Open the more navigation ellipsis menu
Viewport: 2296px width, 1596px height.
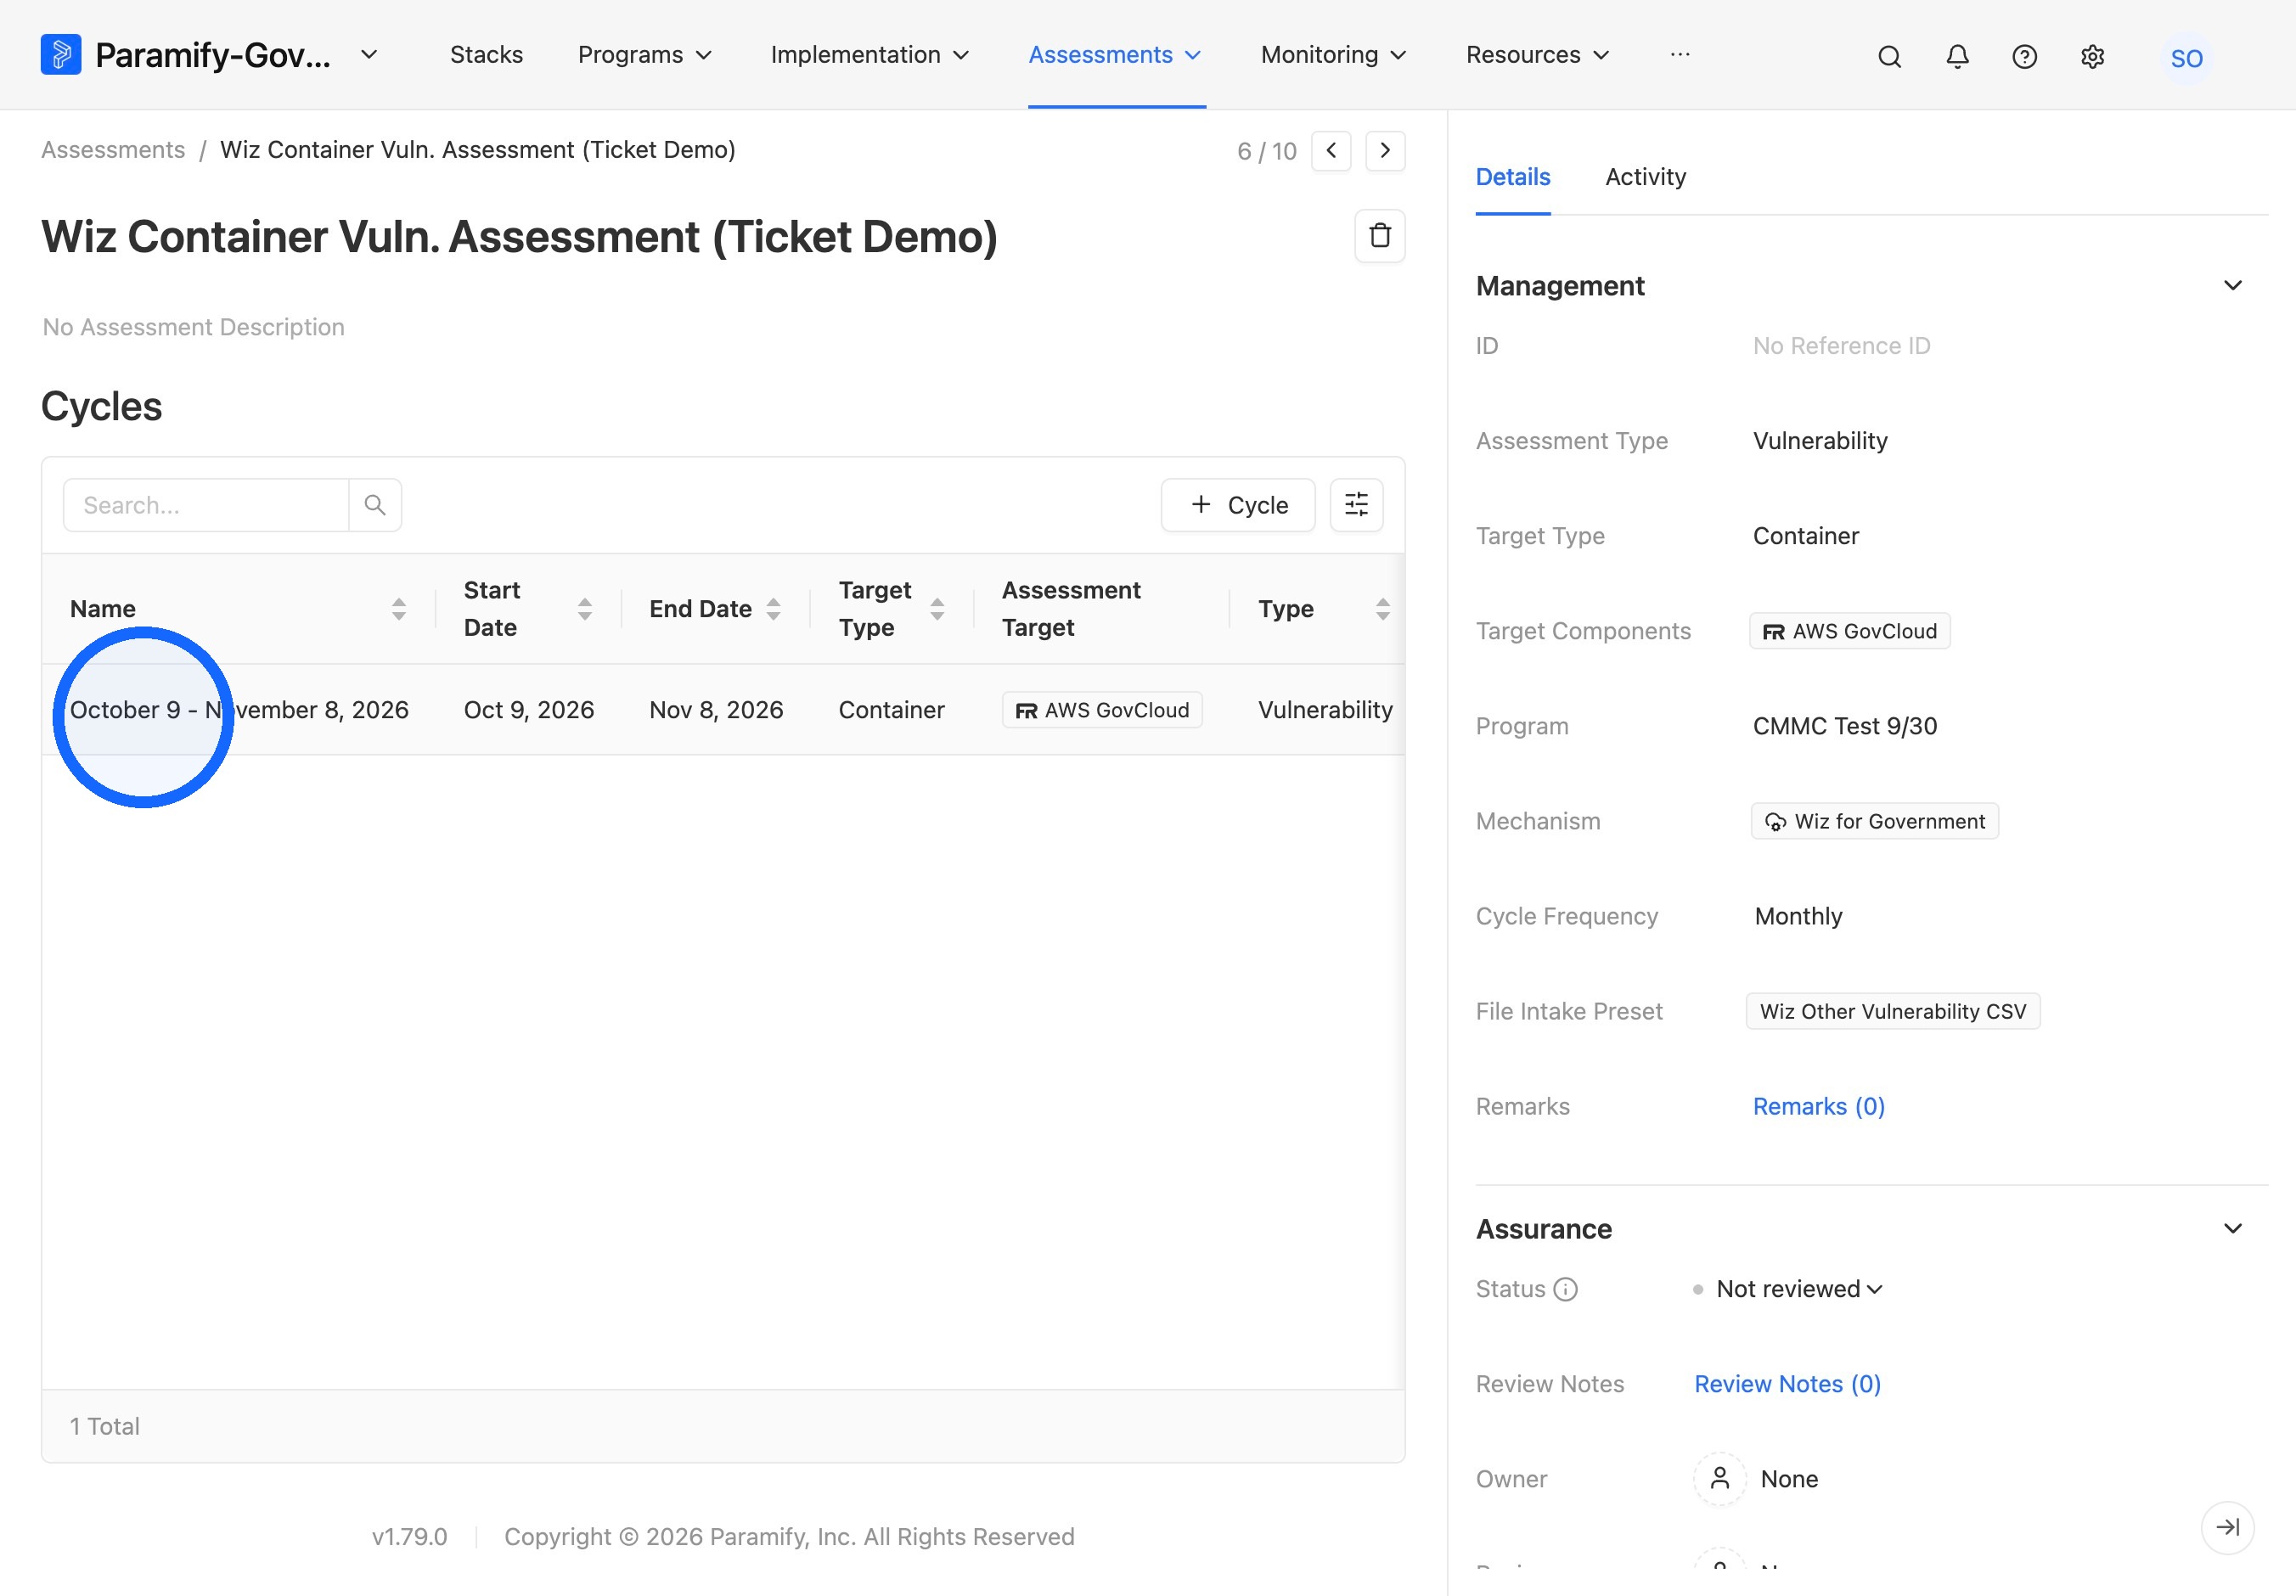click(x=1680, y=55)
